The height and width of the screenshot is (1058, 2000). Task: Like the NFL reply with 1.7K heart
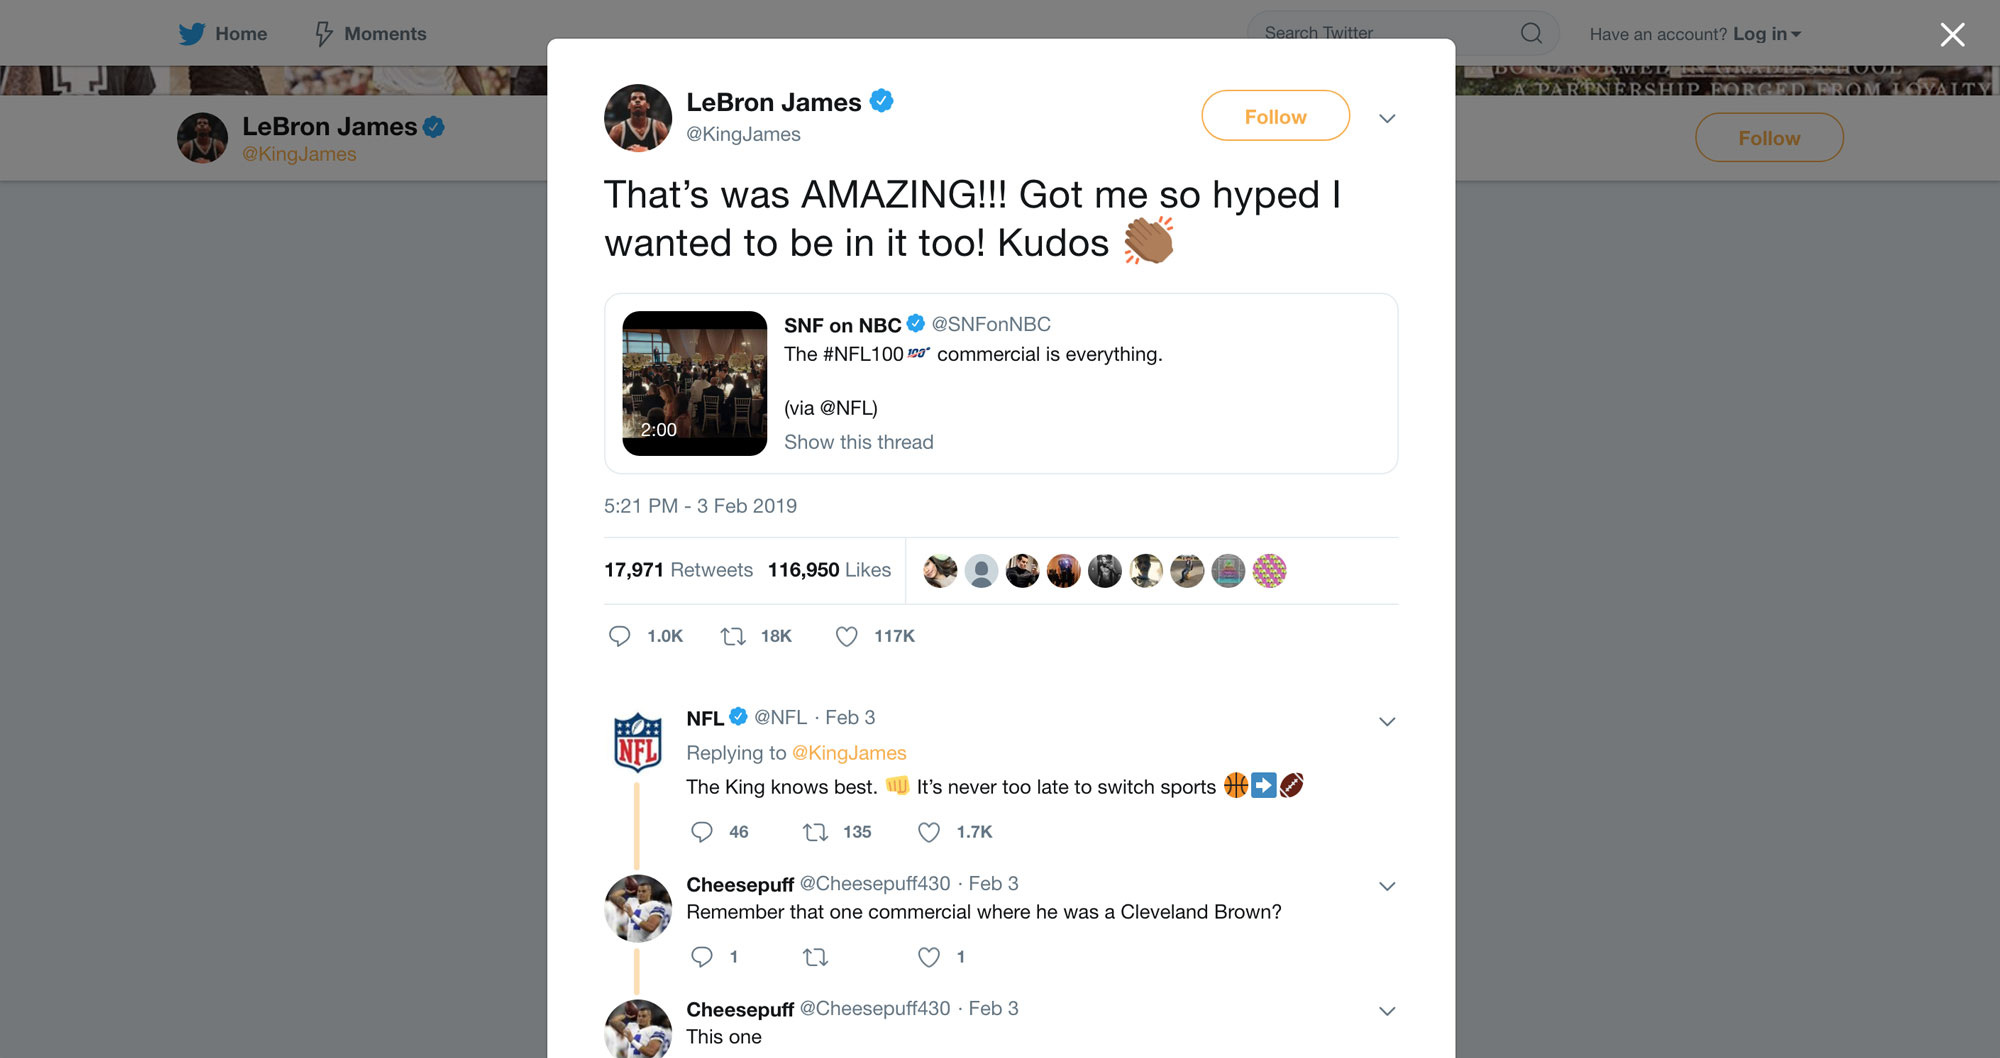pyautogui.click(x=929, y=832)
